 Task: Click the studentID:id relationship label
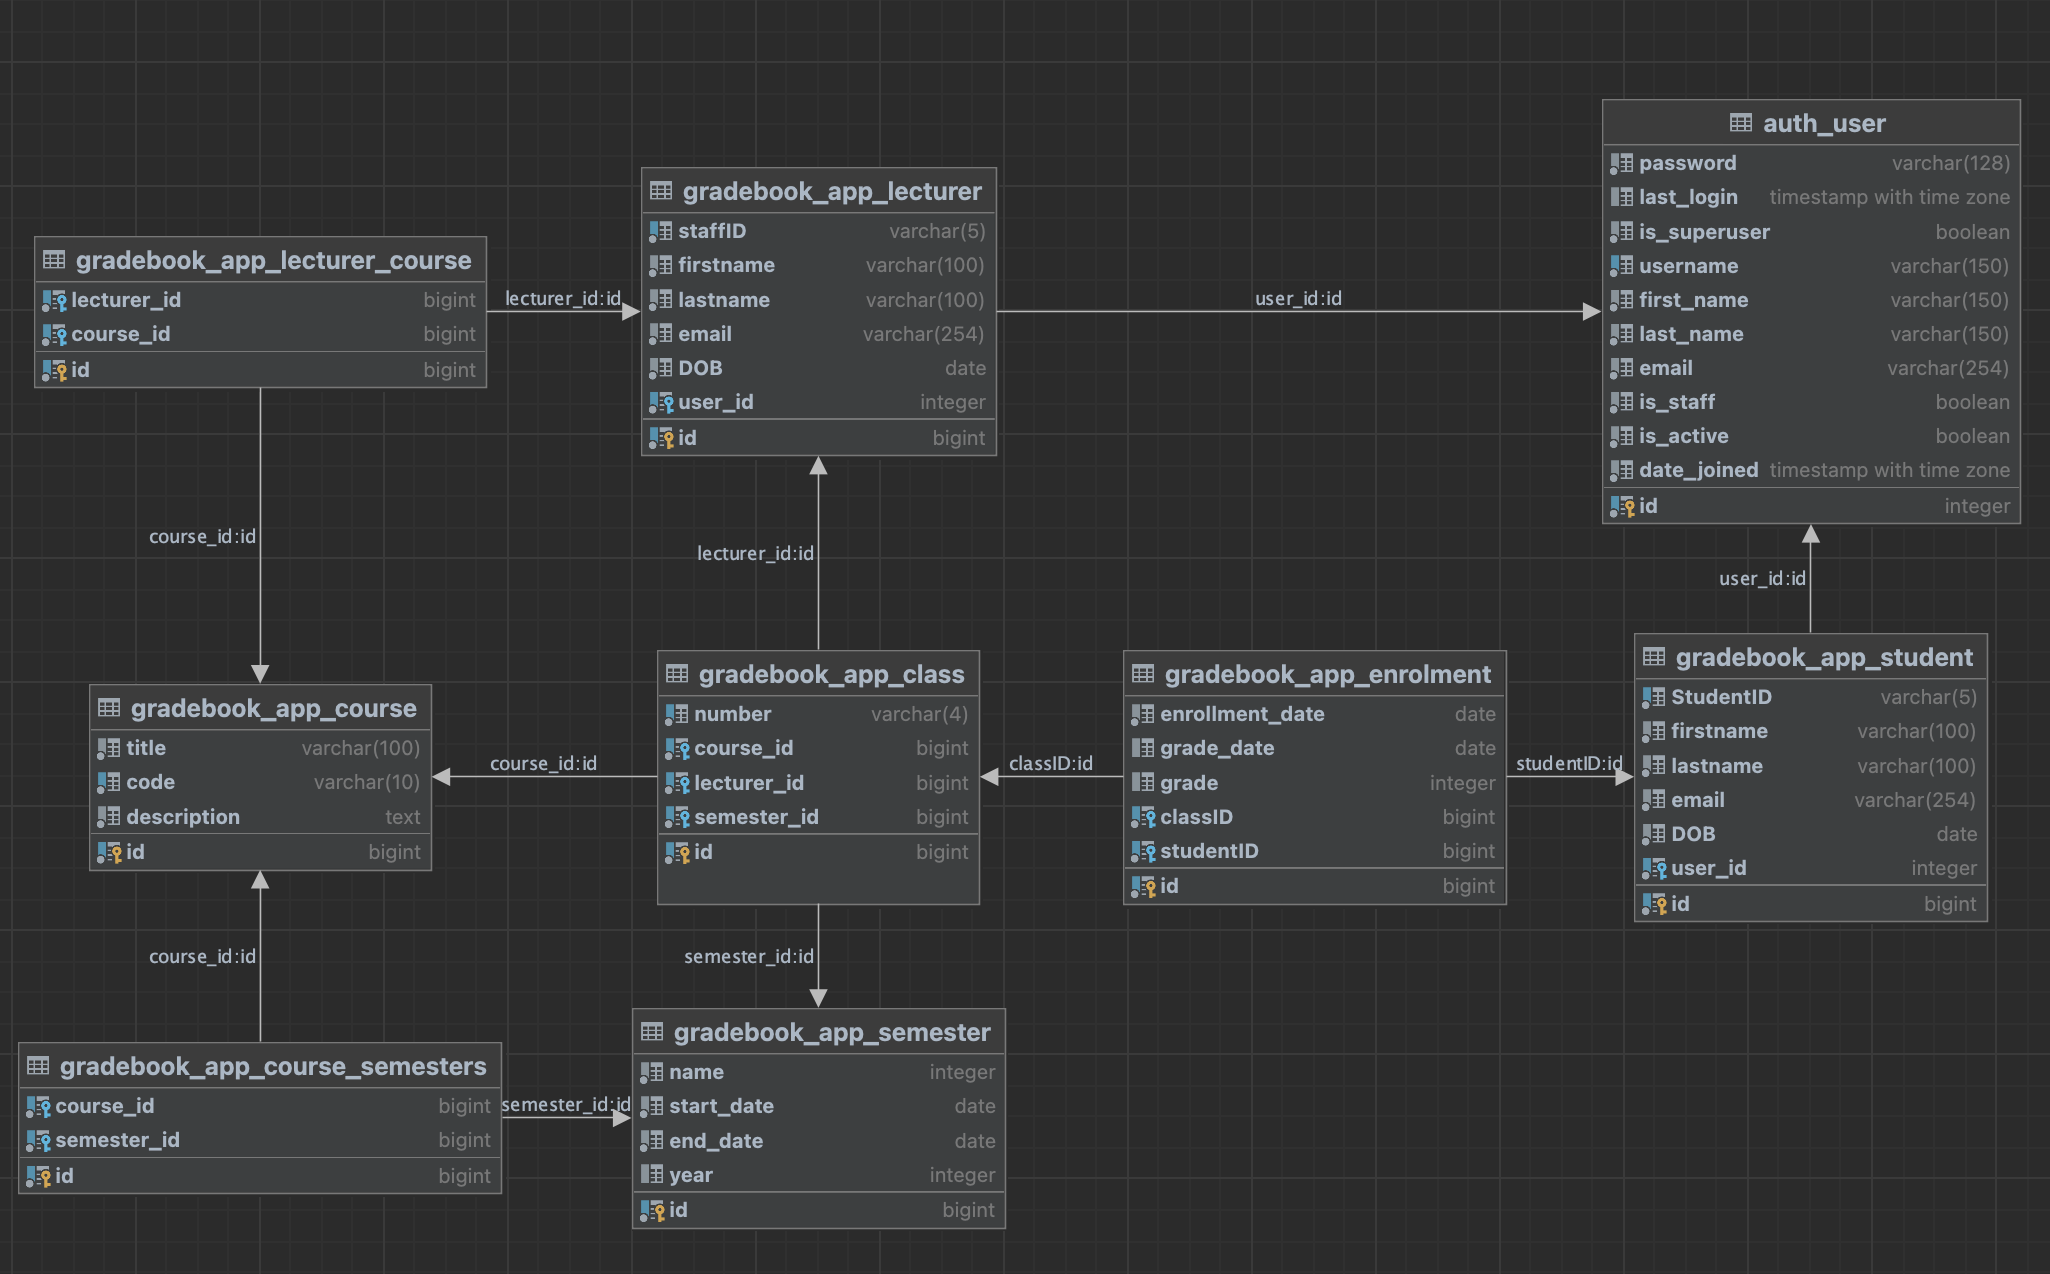(x=1568, y=764)
